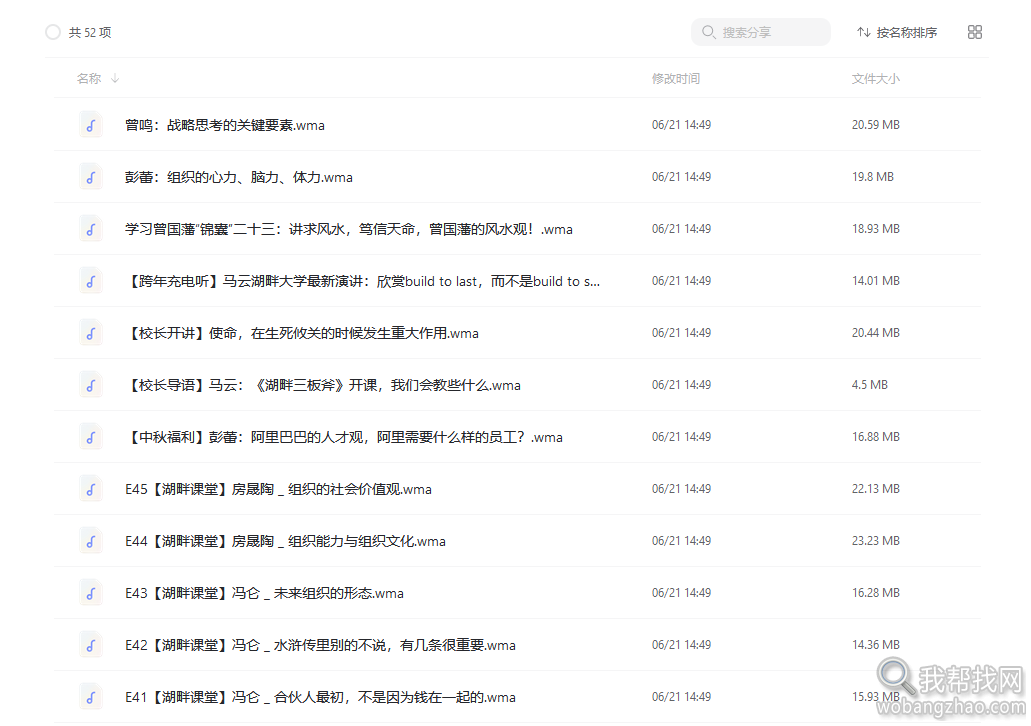Click audio icon for 曾鸣：战略思考的关键要素.wma

pos(91,125)
